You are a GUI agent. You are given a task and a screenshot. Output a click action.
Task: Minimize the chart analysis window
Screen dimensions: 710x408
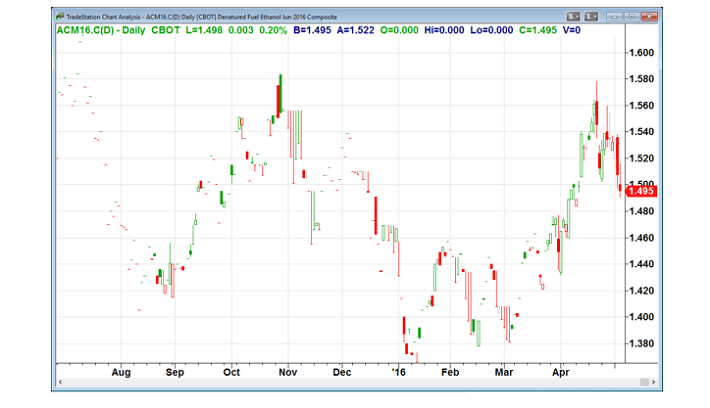pyautogui.click(x=614, y=17)
